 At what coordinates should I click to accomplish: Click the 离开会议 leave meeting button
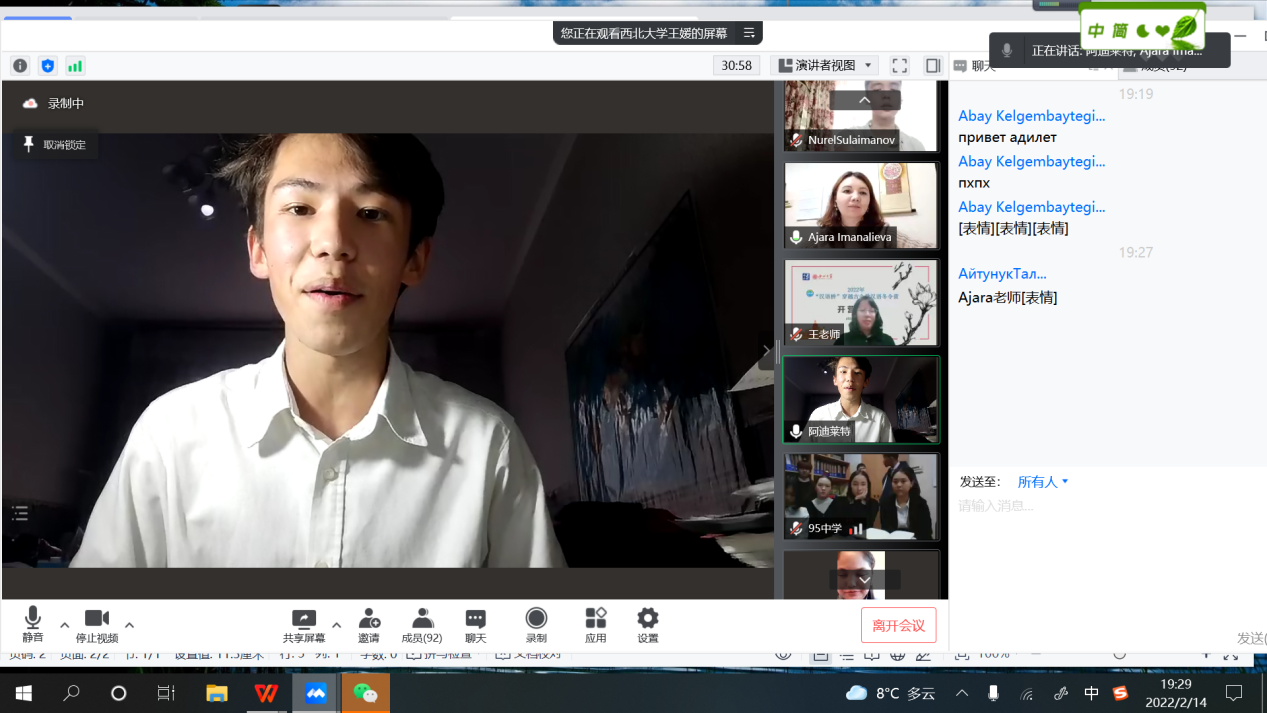click(898, 625)
